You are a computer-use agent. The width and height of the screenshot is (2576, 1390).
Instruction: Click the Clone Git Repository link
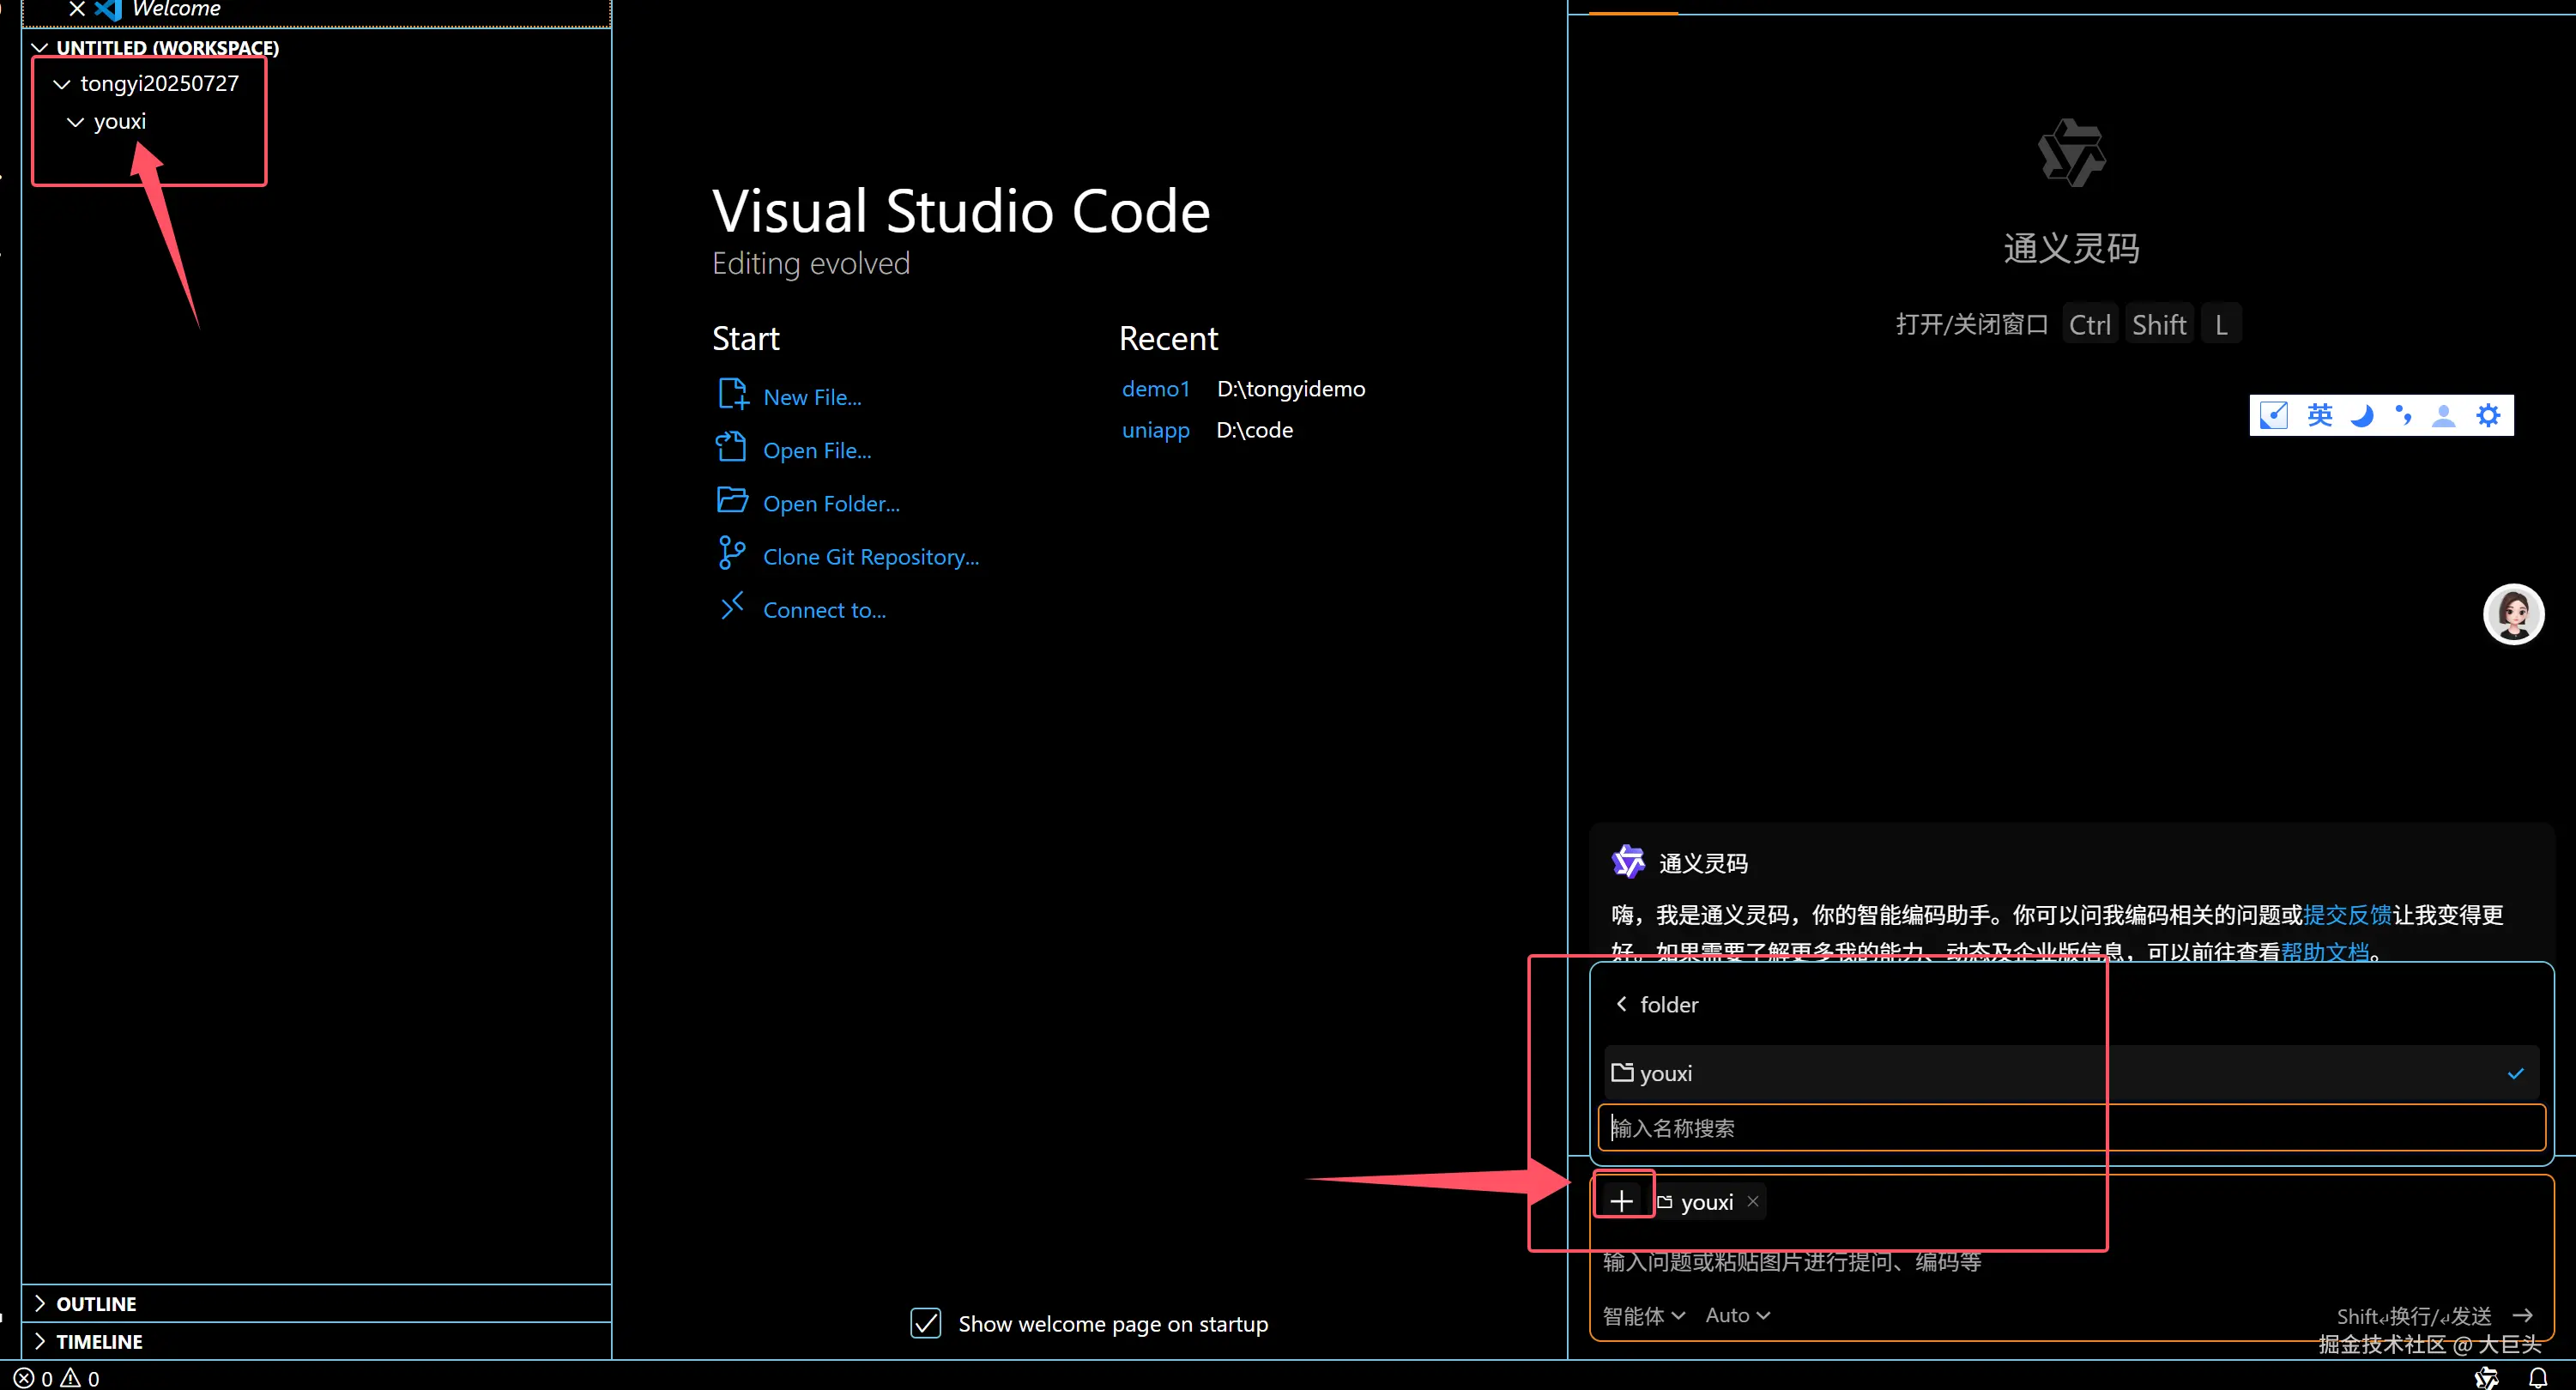(870, 556)
